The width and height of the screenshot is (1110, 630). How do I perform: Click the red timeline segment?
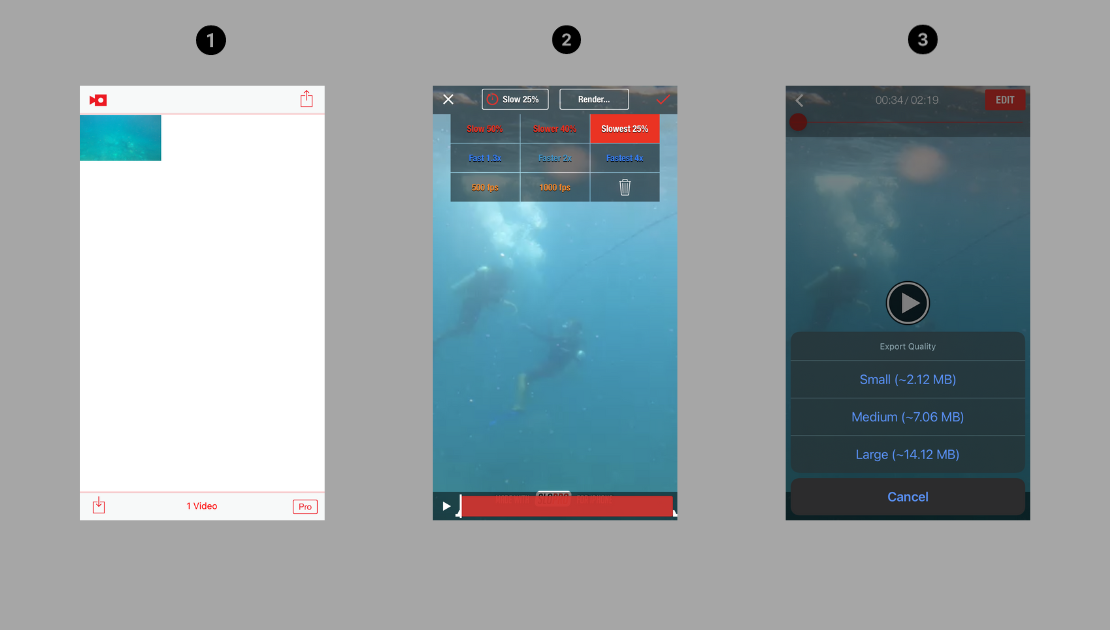[x=566, y=506]
